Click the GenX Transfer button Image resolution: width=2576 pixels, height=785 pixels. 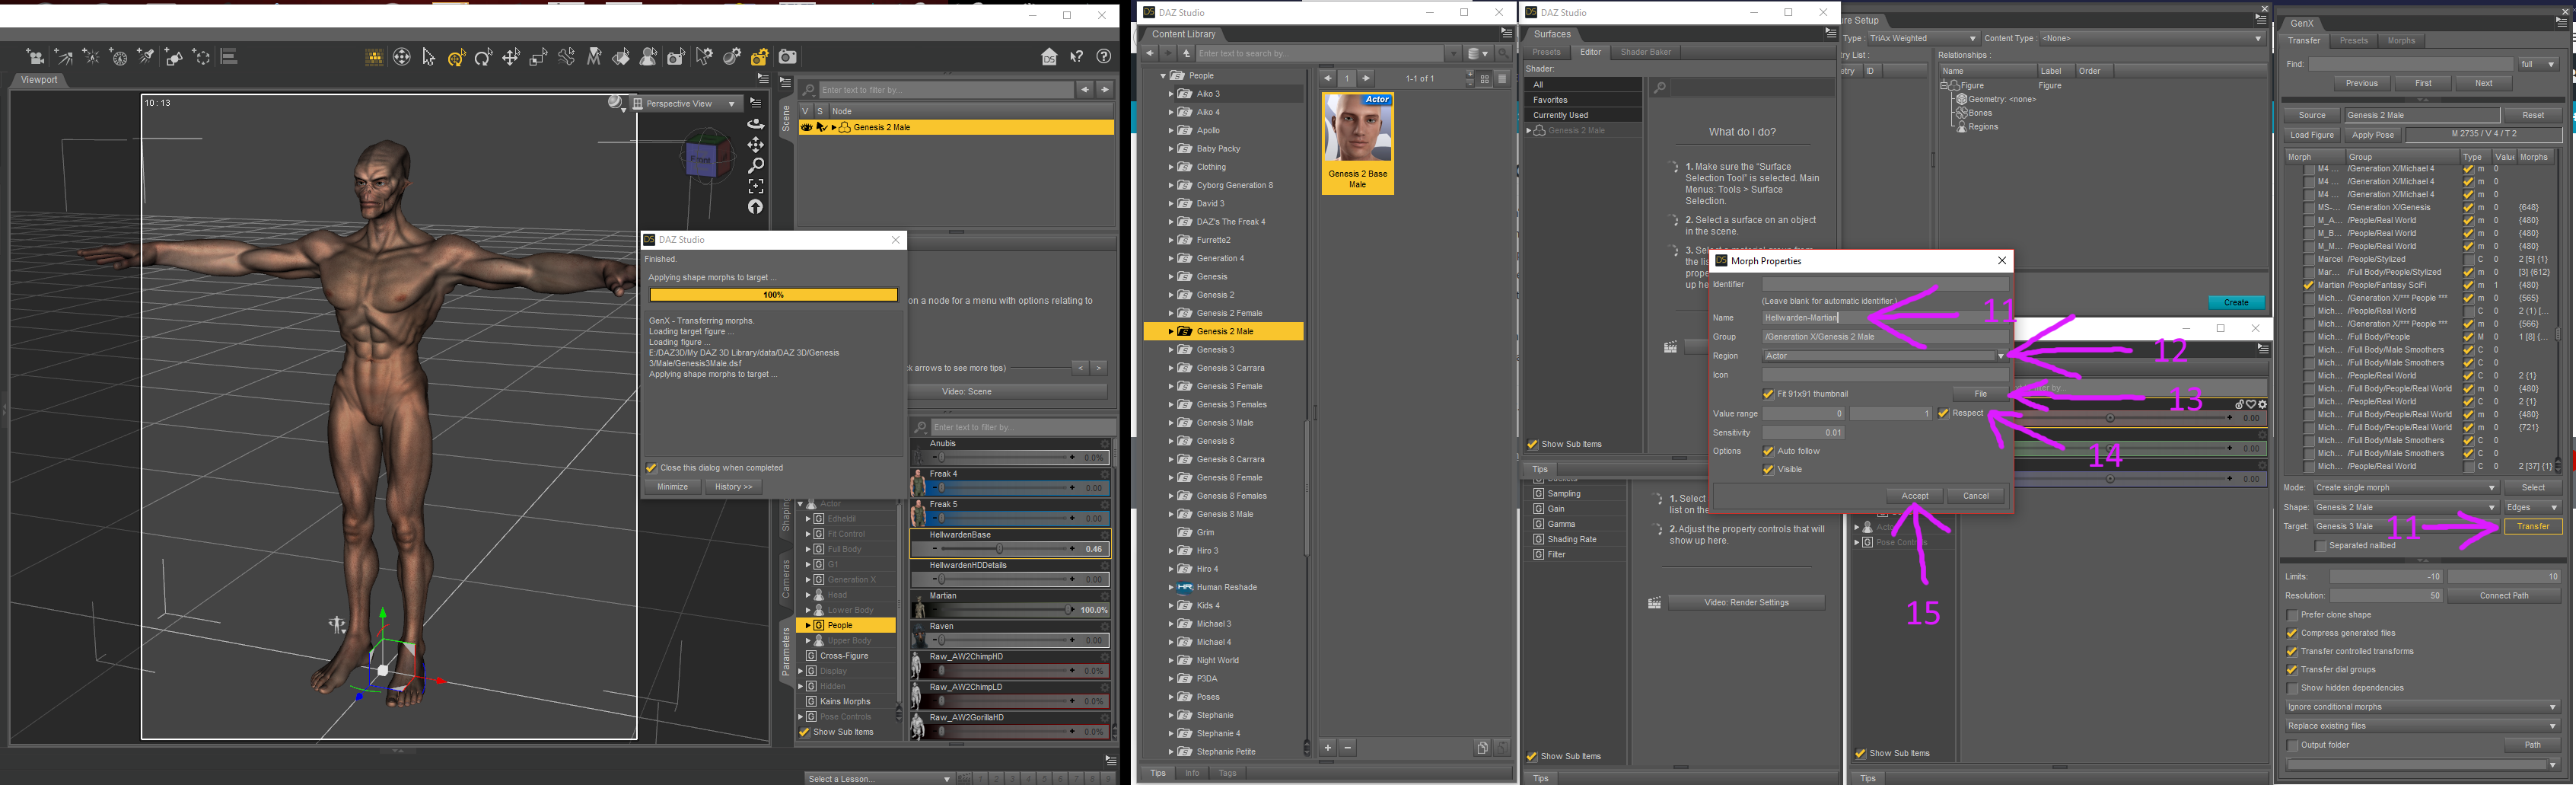pos(2532,526)
